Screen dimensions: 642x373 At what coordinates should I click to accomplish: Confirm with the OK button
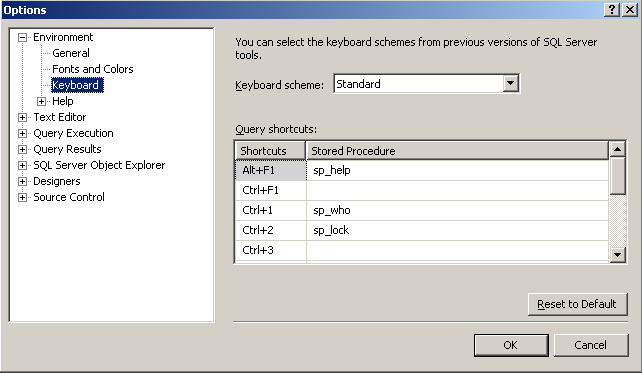(x=511, y=345)
